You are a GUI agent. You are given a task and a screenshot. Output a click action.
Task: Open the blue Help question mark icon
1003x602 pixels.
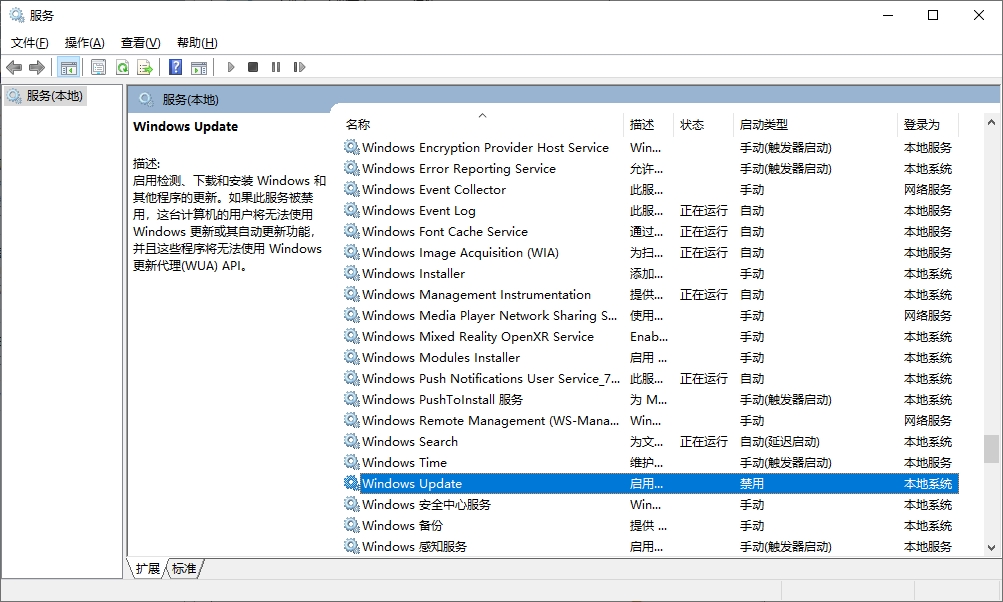[x=175, y=67]
